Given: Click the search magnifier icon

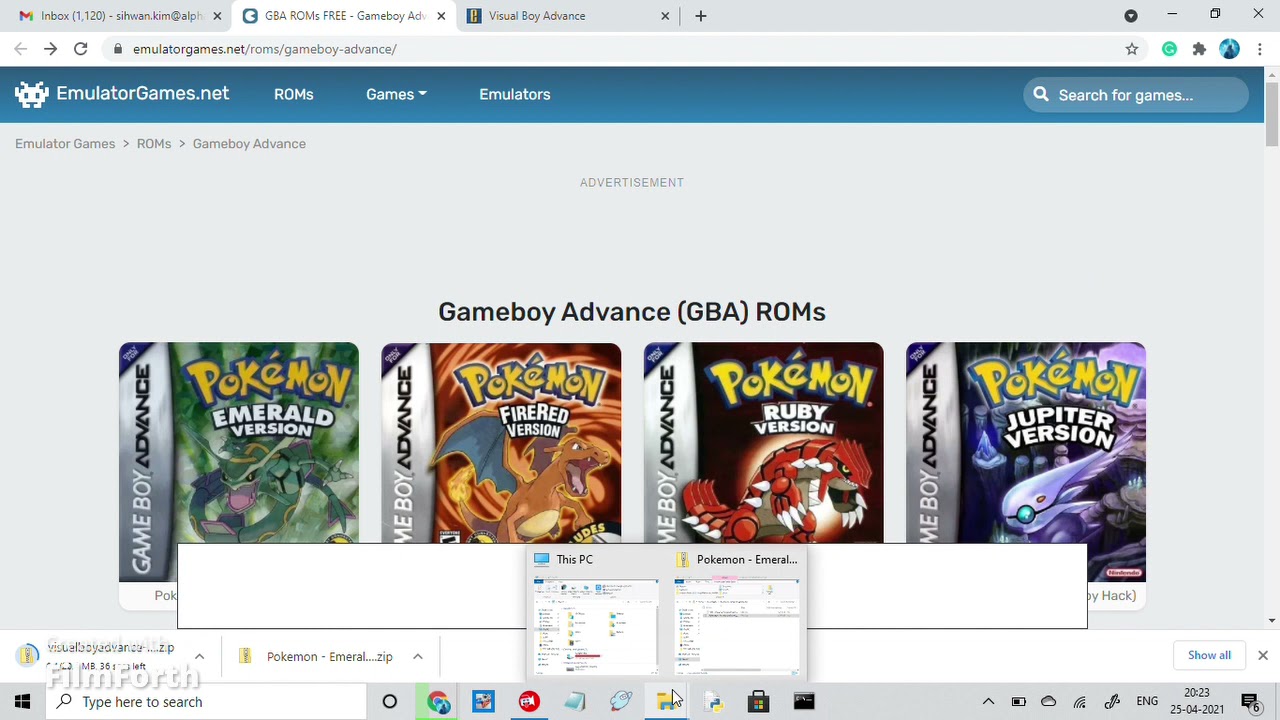Looking at the screenshot, I should [1041, 94].
